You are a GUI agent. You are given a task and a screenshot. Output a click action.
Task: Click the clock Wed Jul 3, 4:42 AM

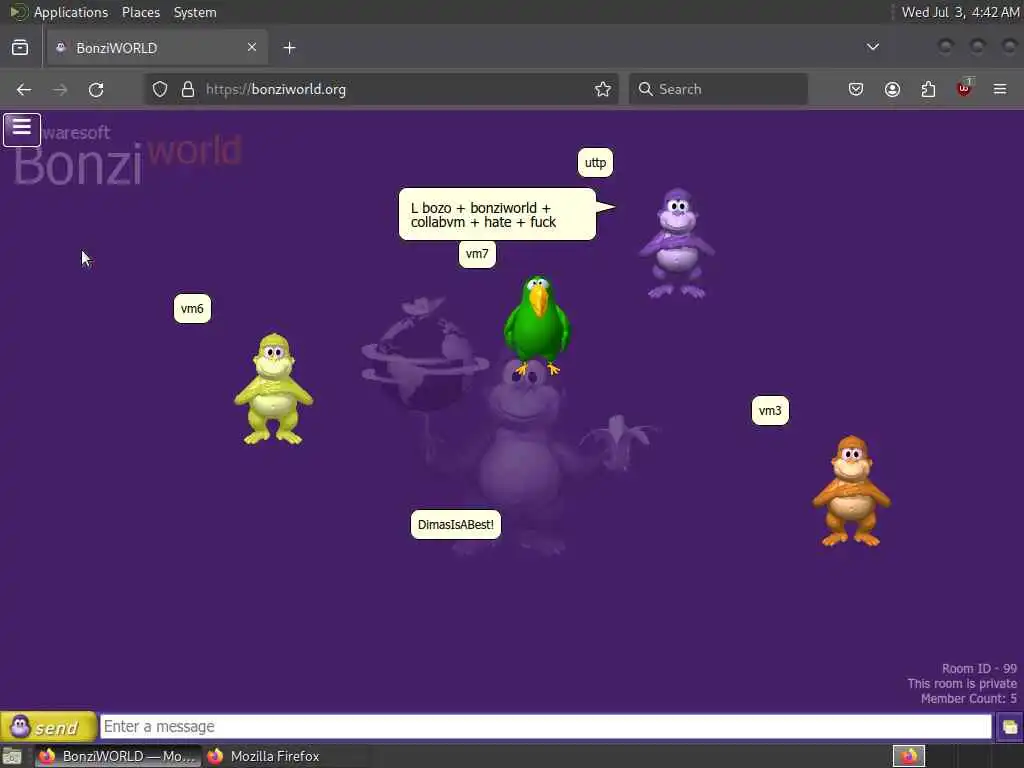[x=960, y=12]
